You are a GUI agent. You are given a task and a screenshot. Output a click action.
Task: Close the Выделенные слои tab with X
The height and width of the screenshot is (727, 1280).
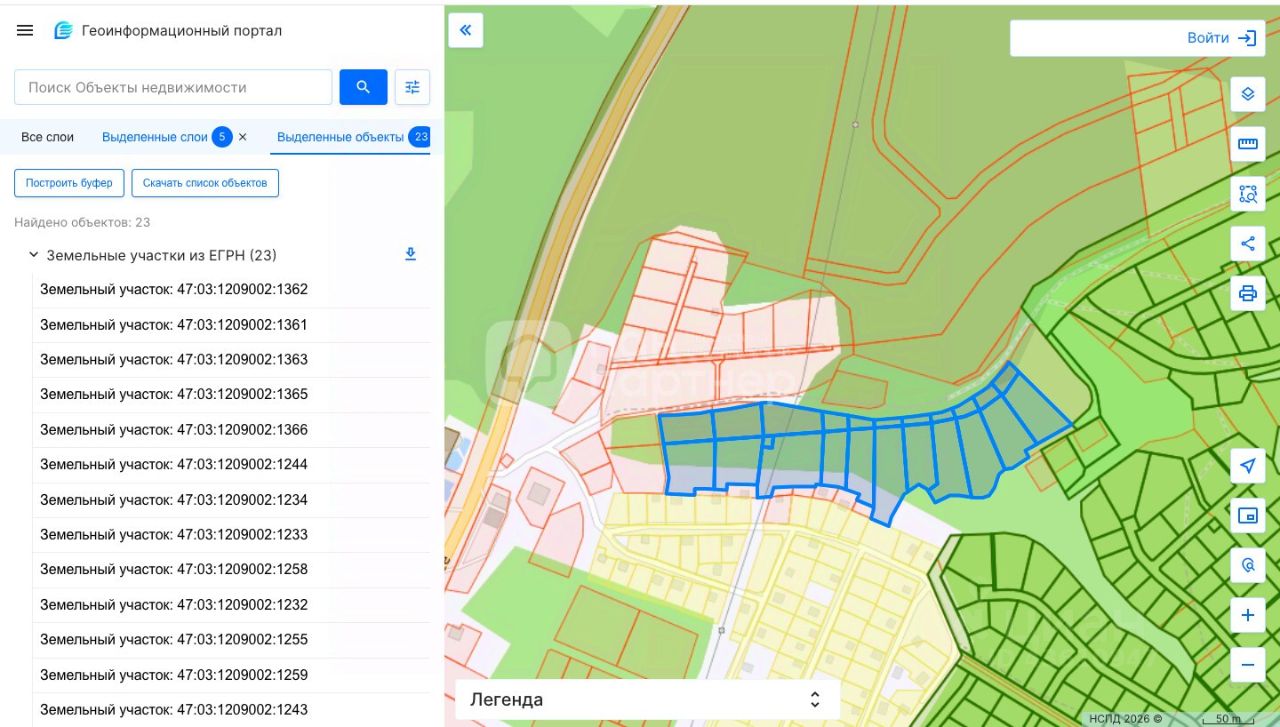242,137
